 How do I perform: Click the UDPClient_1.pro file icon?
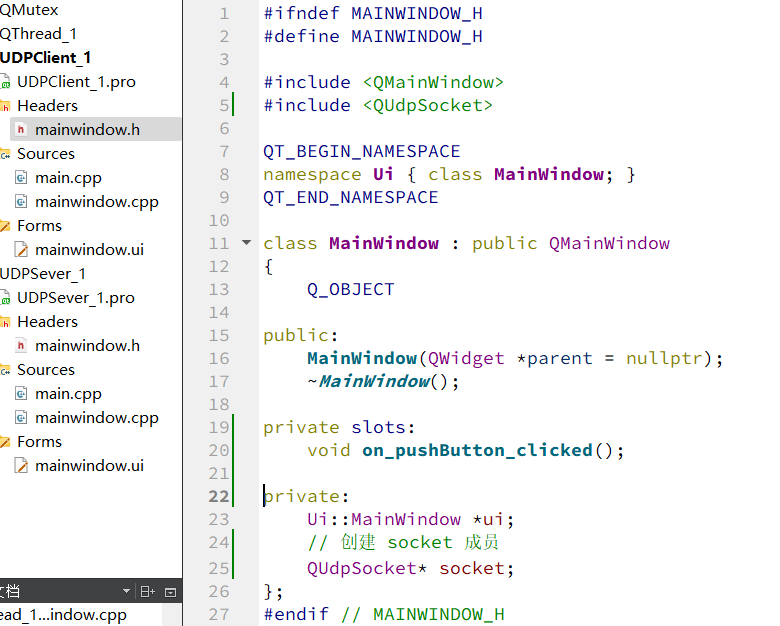click(x=5, y=82)
